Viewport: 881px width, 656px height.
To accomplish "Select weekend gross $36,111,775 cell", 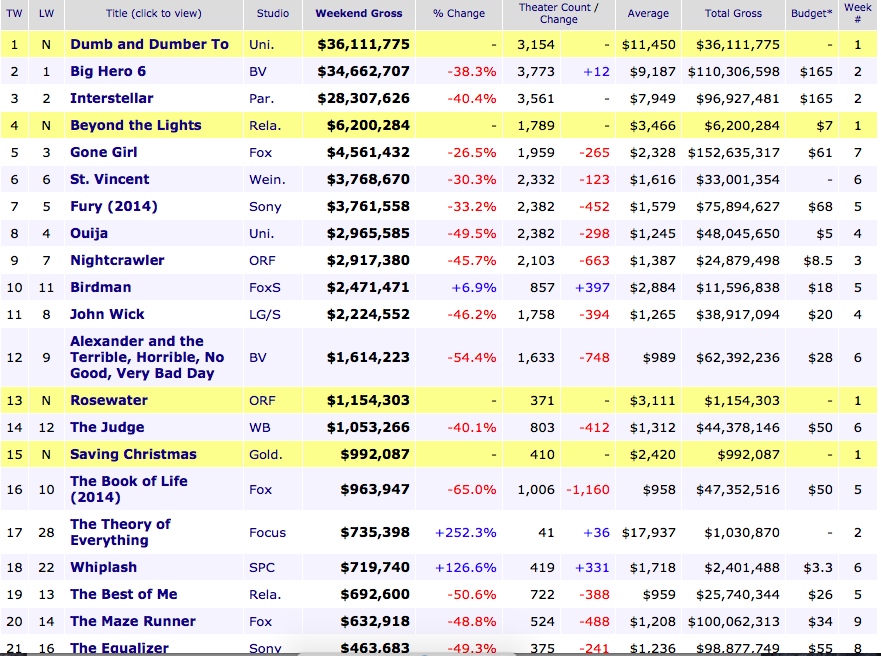I will (363, 44).
